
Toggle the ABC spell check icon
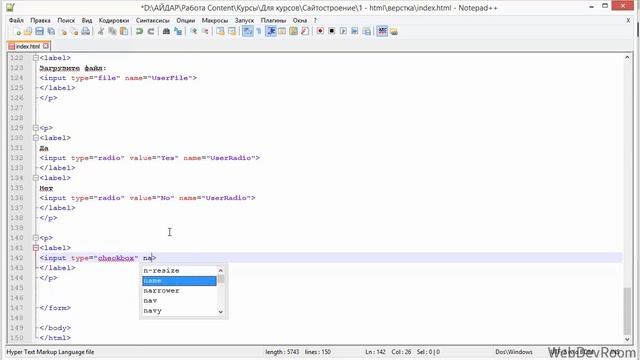coord(382,31)
